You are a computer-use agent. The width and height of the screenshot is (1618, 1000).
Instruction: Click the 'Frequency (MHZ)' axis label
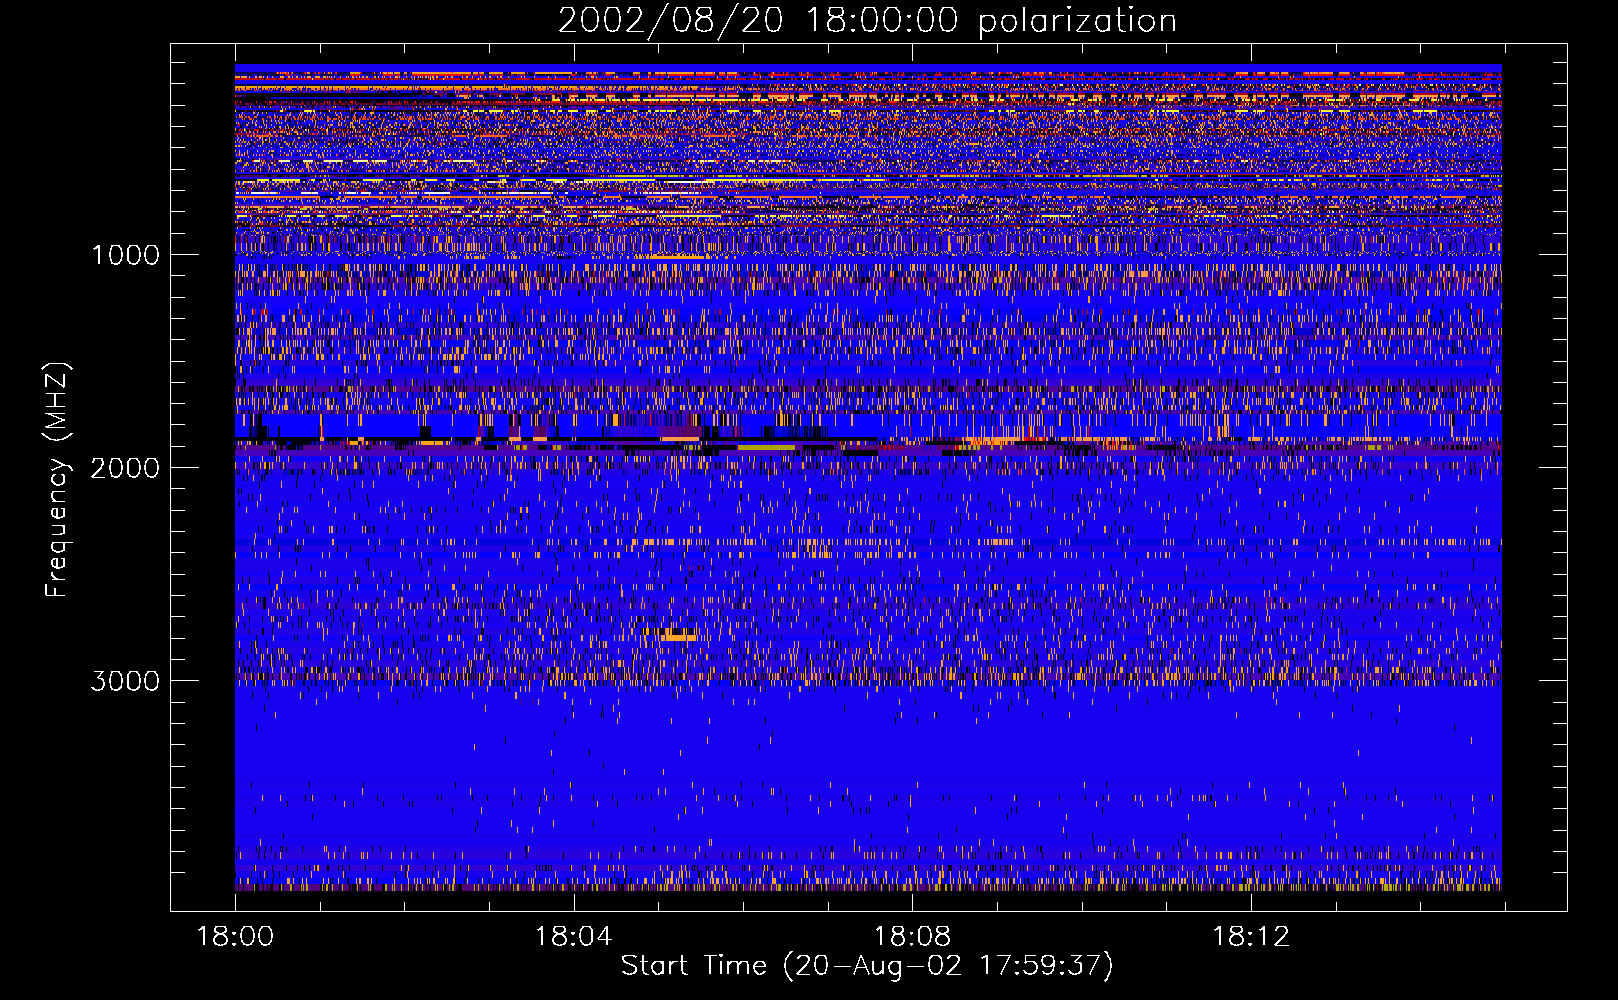57,480
